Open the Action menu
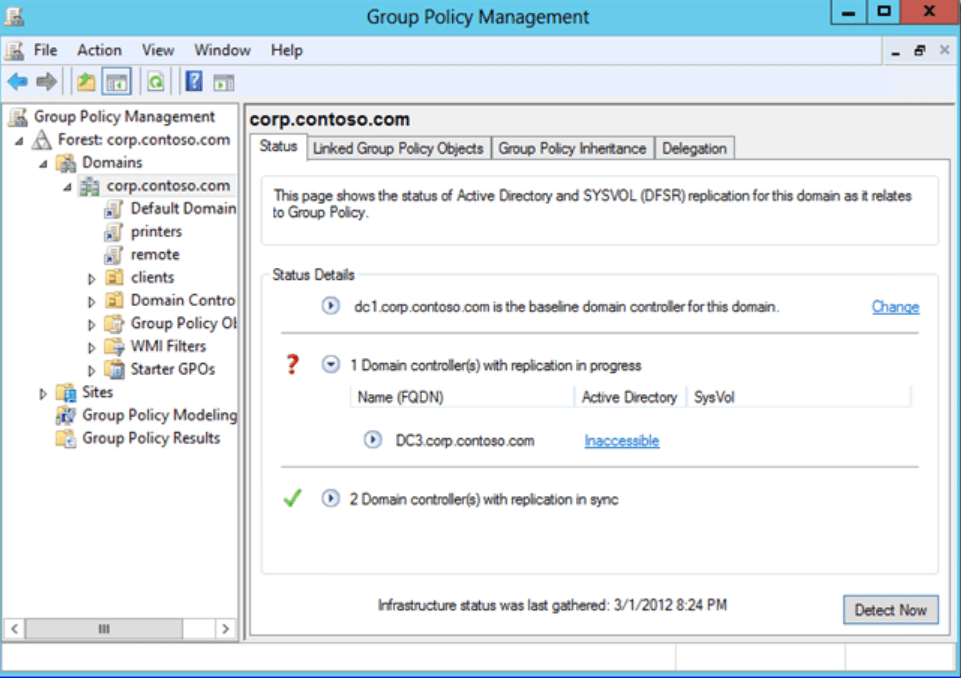 (99, 50)
